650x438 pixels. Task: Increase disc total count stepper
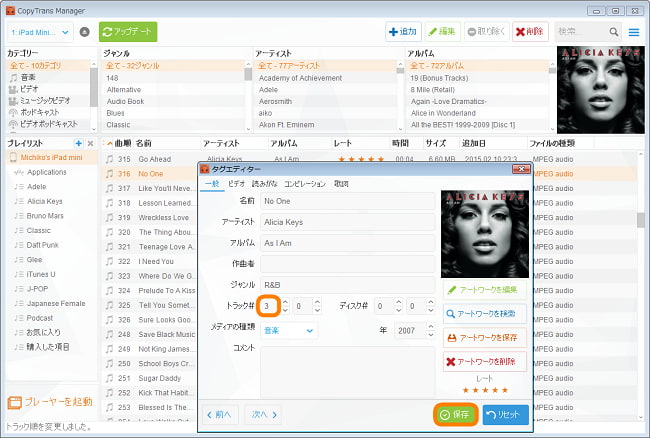(431, 302)
